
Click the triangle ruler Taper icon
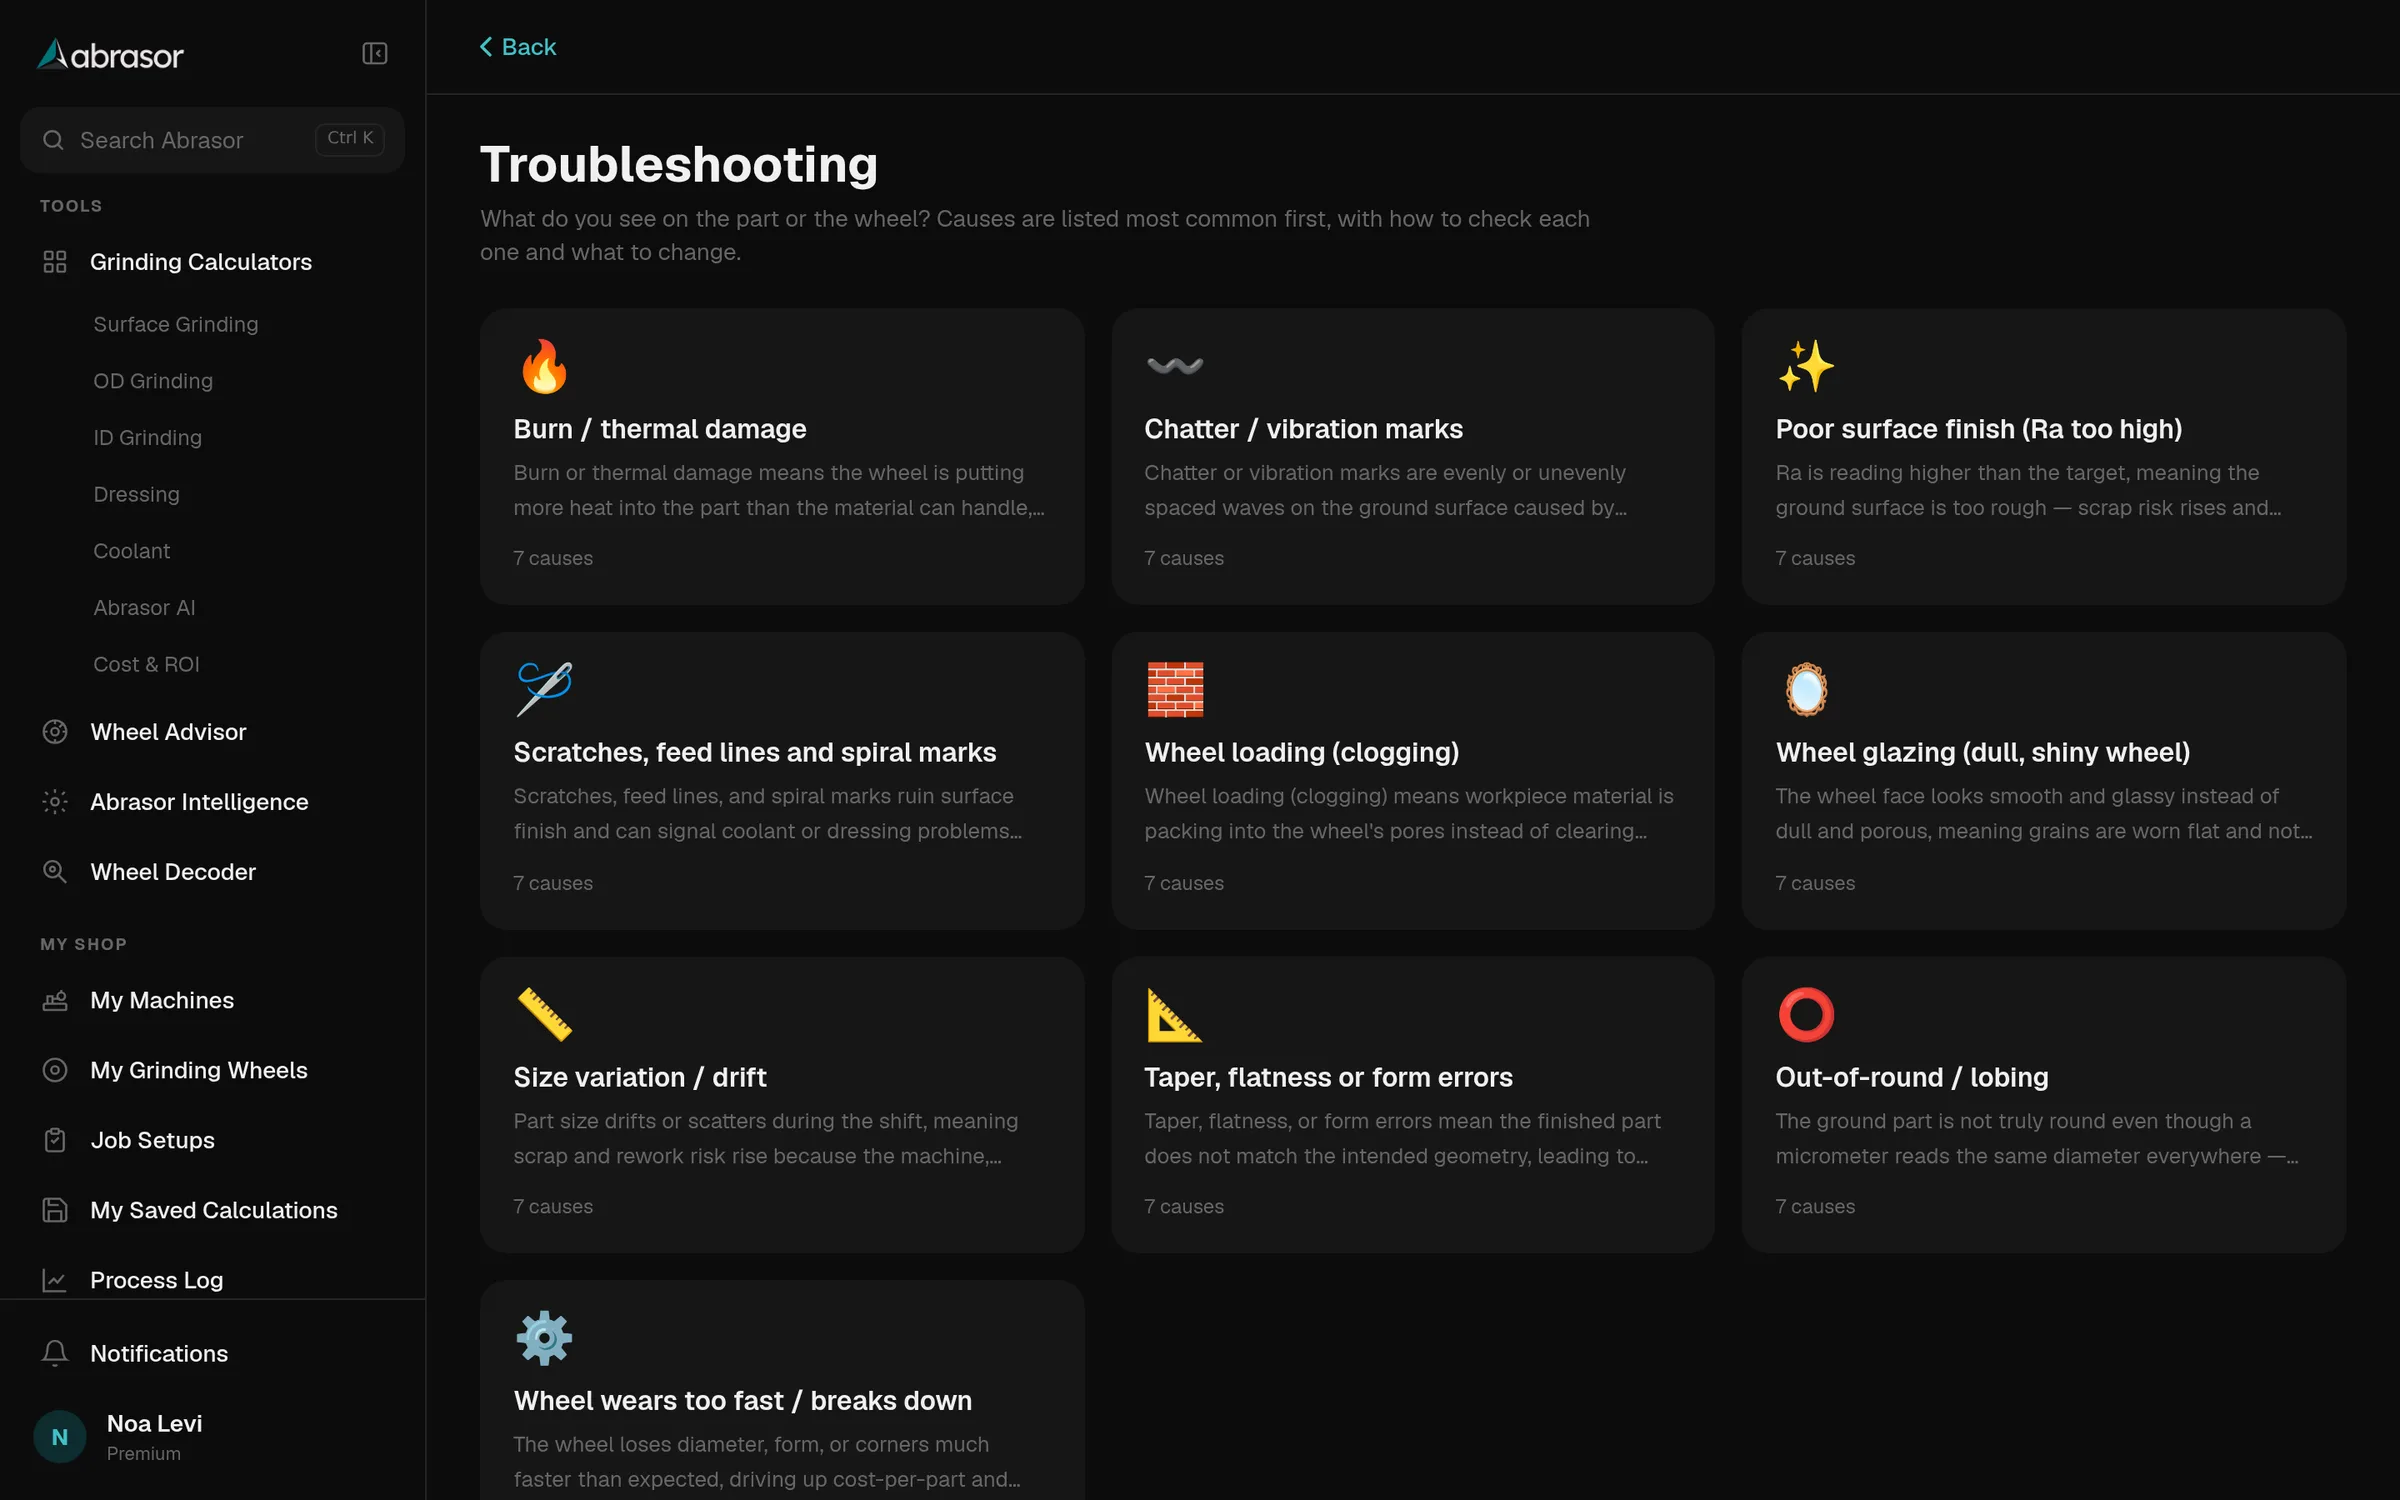coord(1174,1014)
